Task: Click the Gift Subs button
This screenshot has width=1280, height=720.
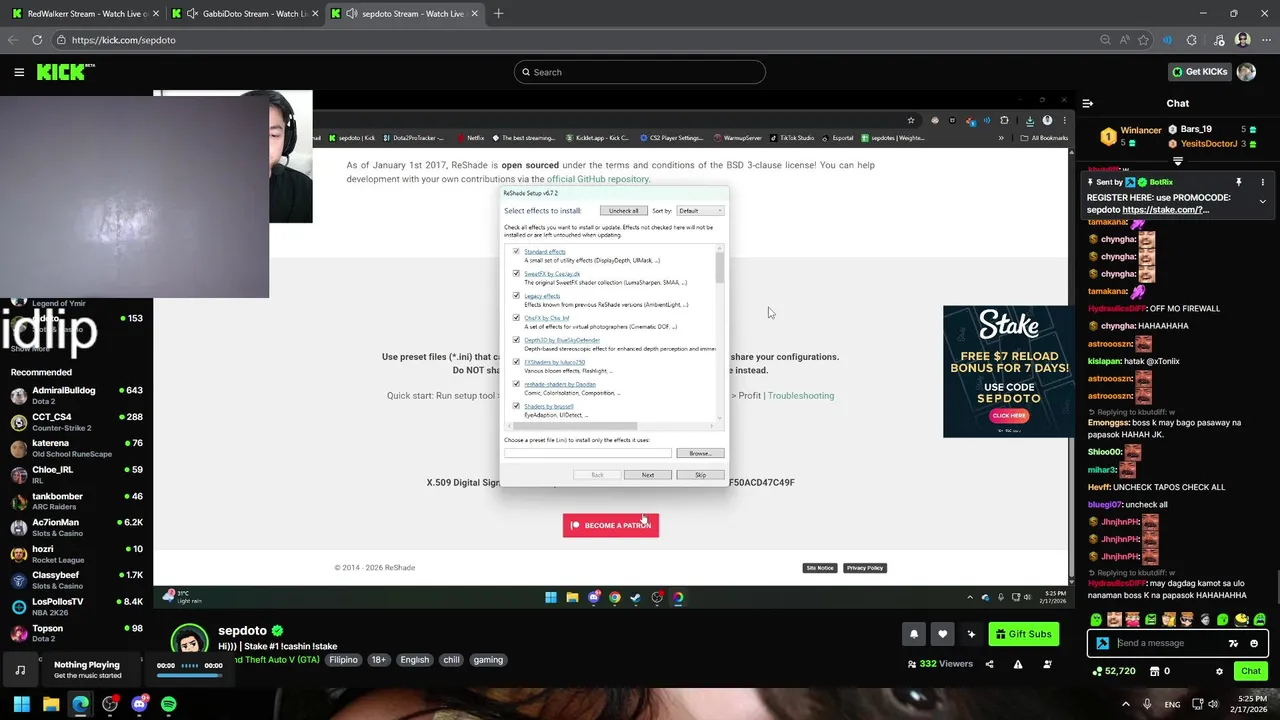Action: [1023, 634]
